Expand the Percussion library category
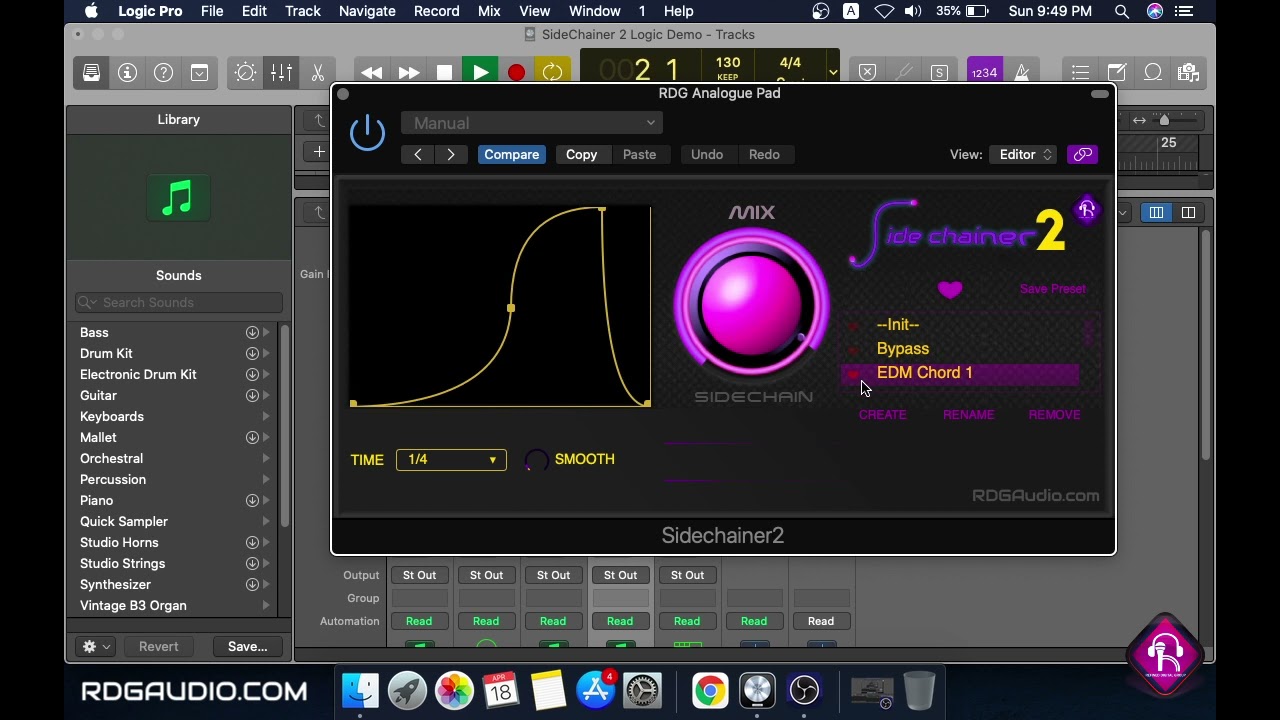1280x720 pixels. [265, 479]
